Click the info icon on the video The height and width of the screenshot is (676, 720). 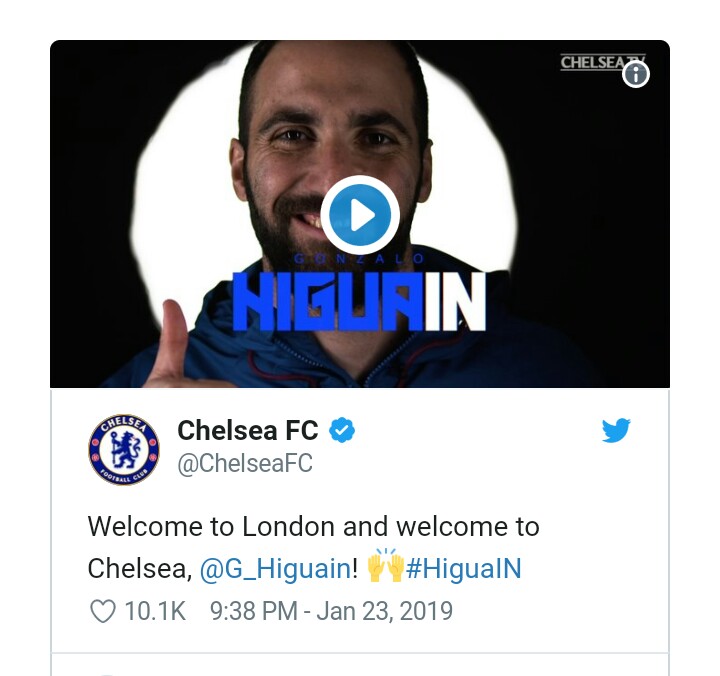(x=636, y=75)
